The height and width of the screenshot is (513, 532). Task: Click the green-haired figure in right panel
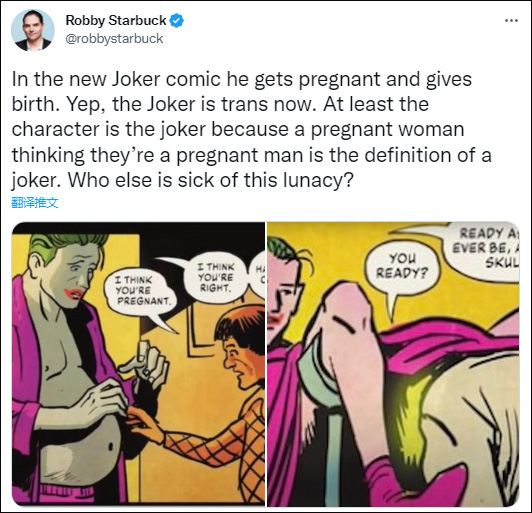283,292
